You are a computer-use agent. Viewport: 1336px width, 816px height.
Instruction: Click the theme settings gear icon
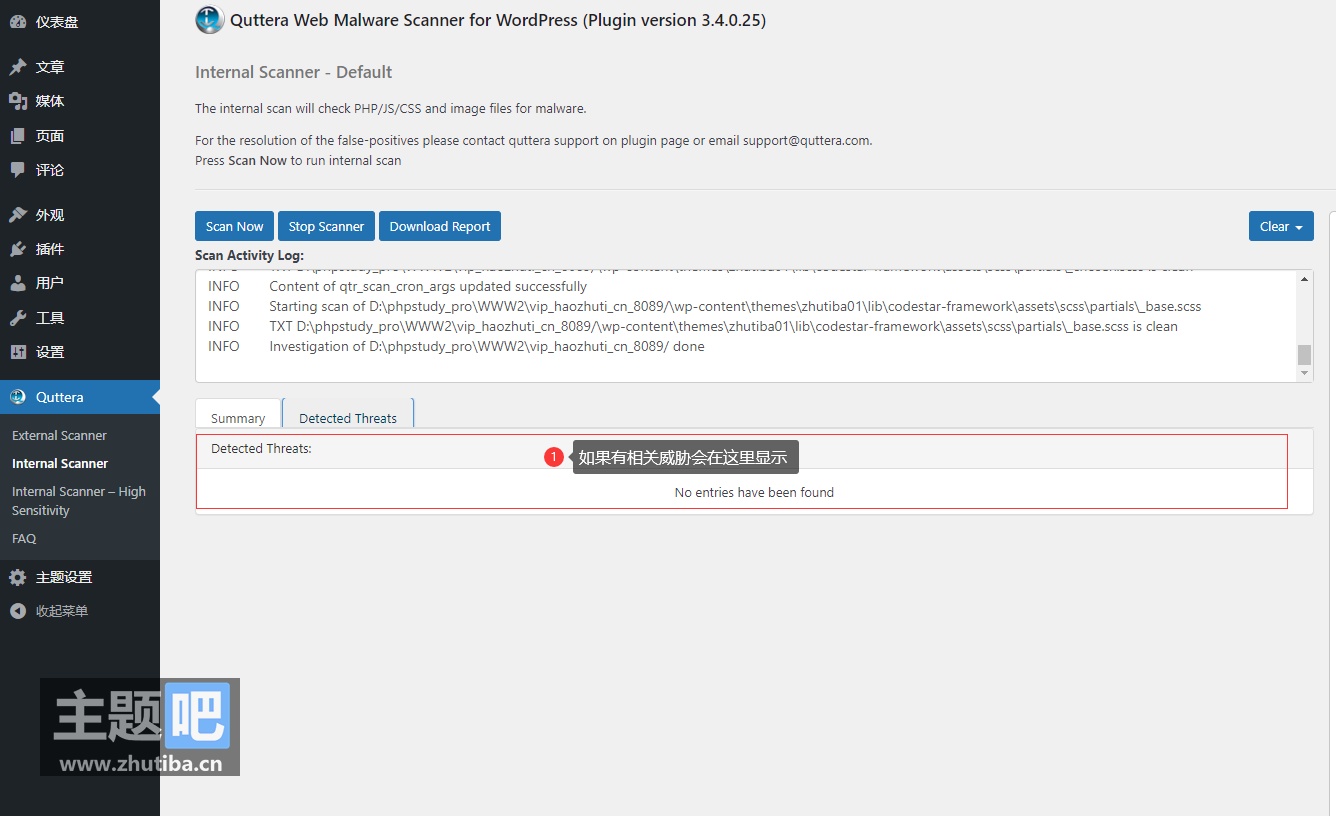point(18,577)
